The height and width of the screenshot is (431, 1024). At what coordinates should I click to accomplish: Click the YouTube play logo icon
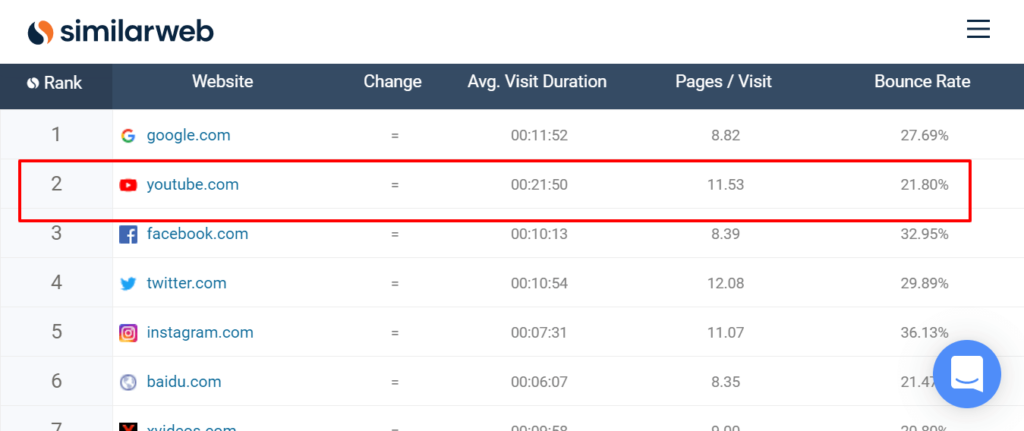[128, 185]
